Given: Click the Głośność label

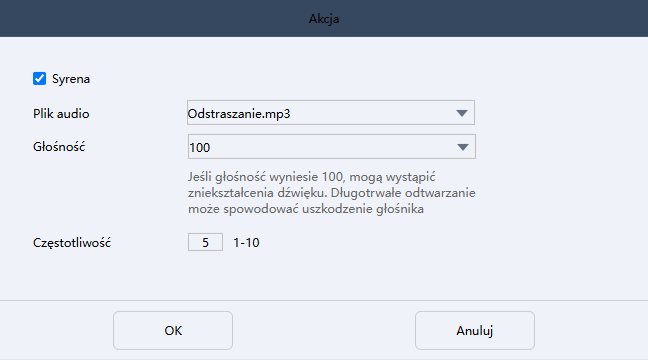Looking at the screenshot, I should coord(59,147).
